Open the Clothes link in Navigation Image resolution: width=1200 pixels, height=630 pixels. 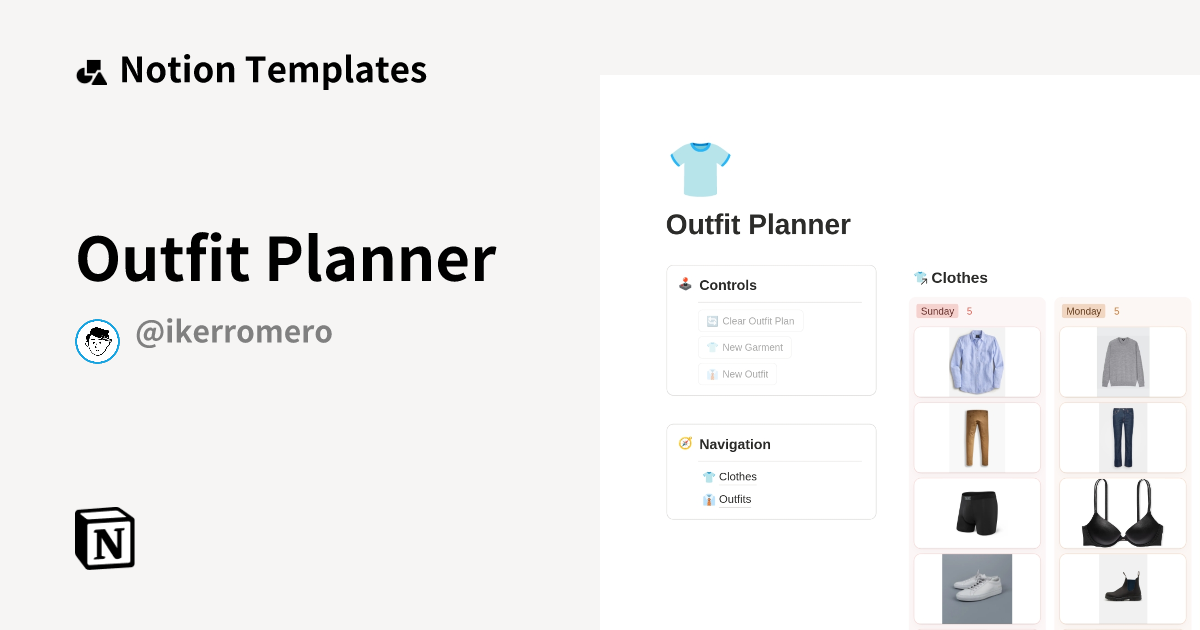(x=738, y=477)
